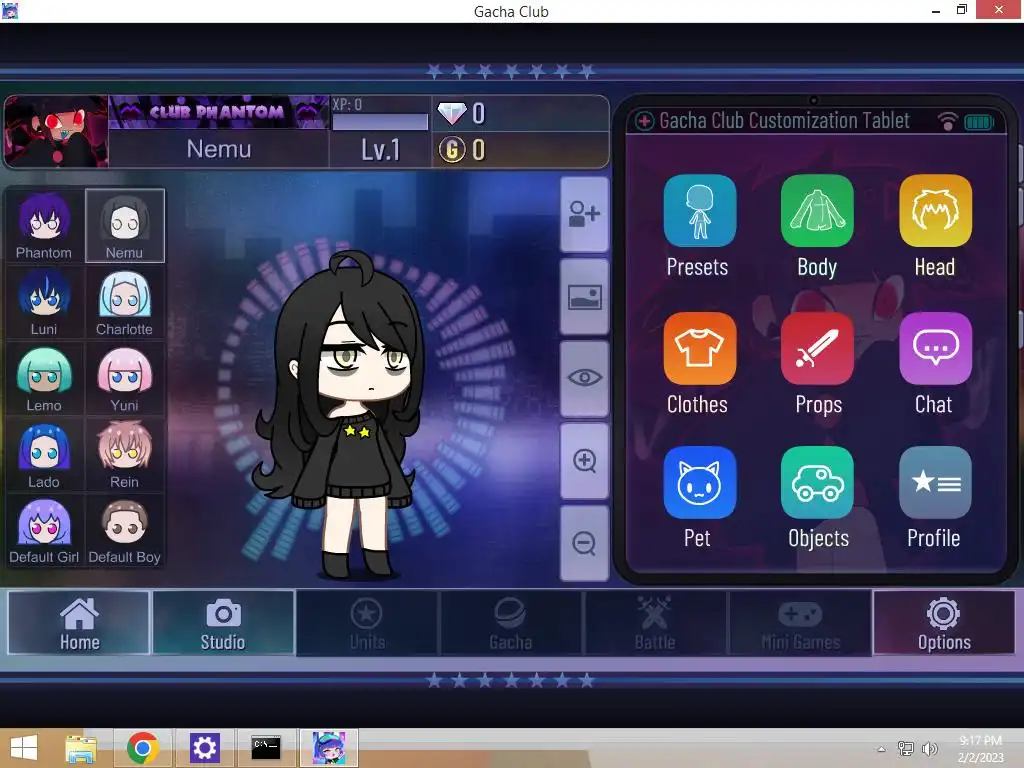Click the gold coin counter
This screenshot has height=768, width=1024.
[x=520, y=150]
